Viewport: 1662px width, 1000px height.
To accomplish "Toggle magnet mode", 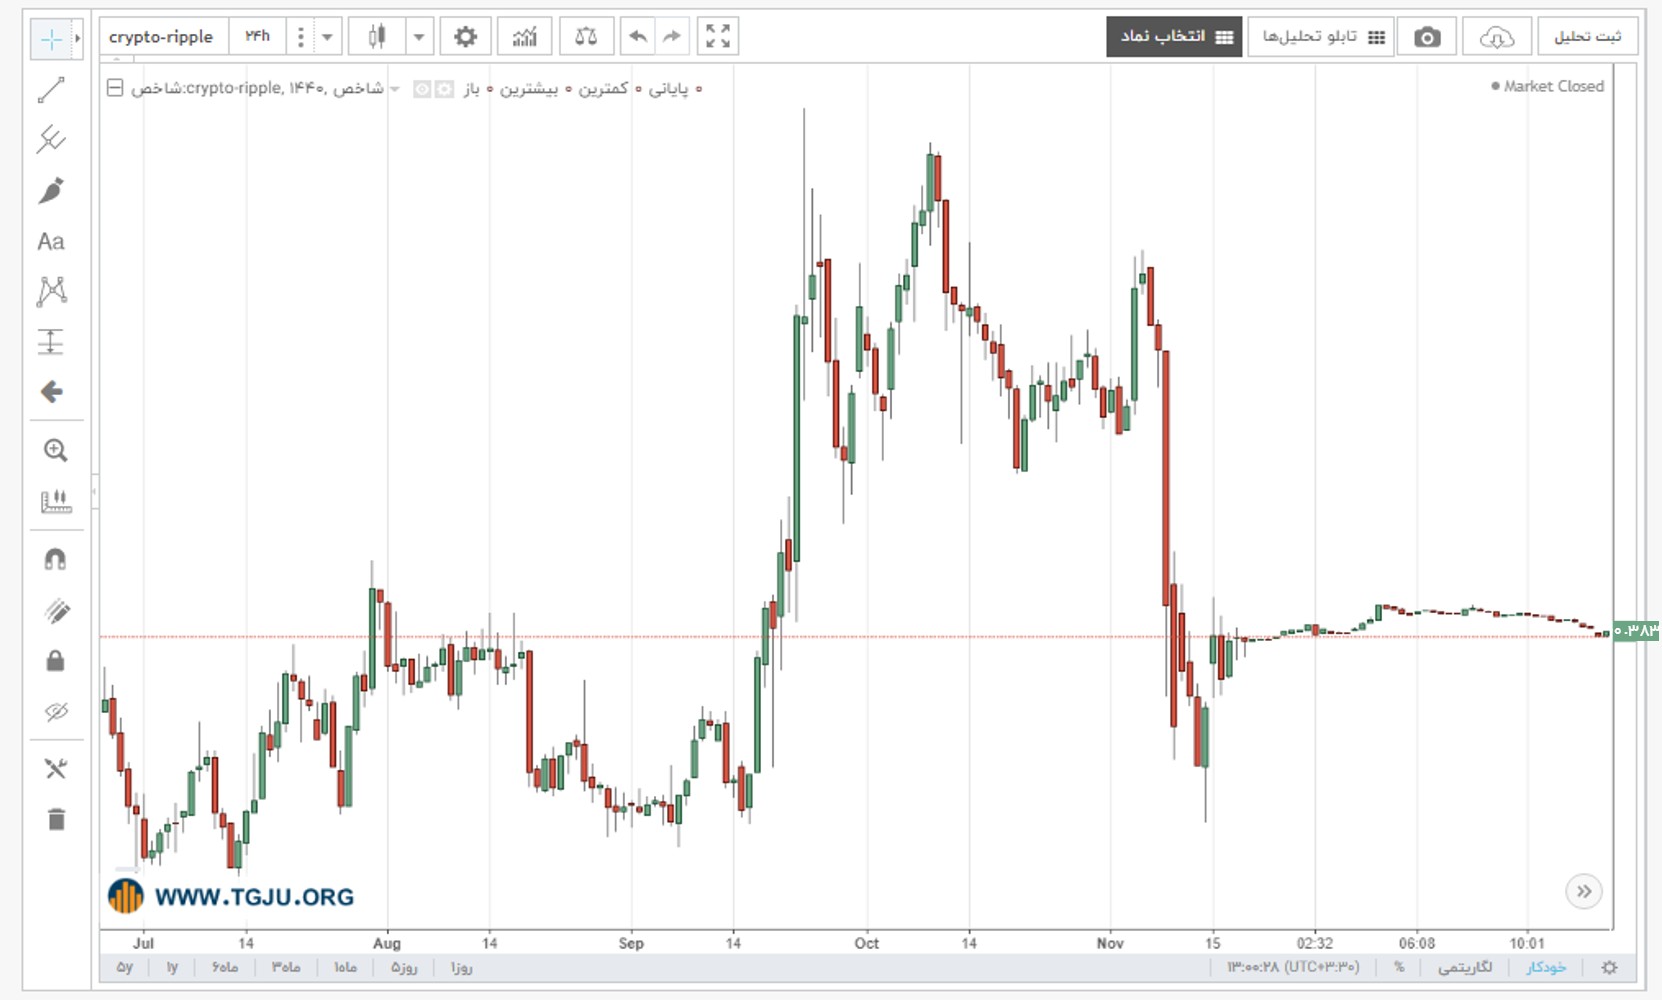I will click(x=55, y=560).
